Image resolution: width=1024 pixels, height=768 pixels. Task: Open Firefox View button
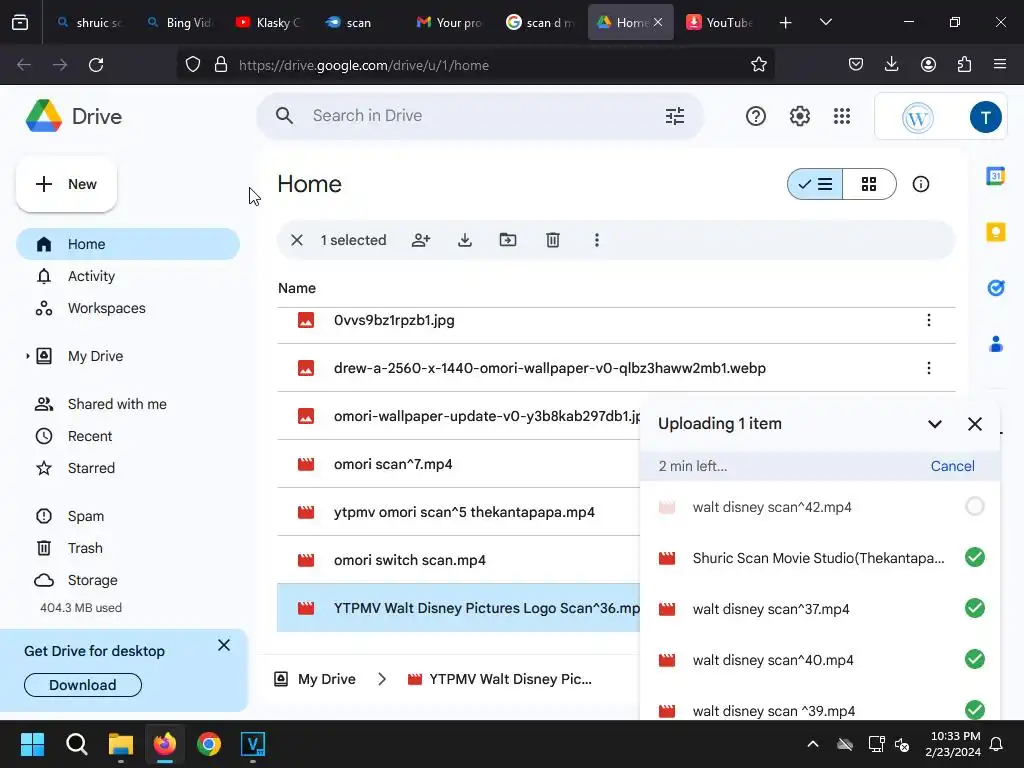pos(20,22)
